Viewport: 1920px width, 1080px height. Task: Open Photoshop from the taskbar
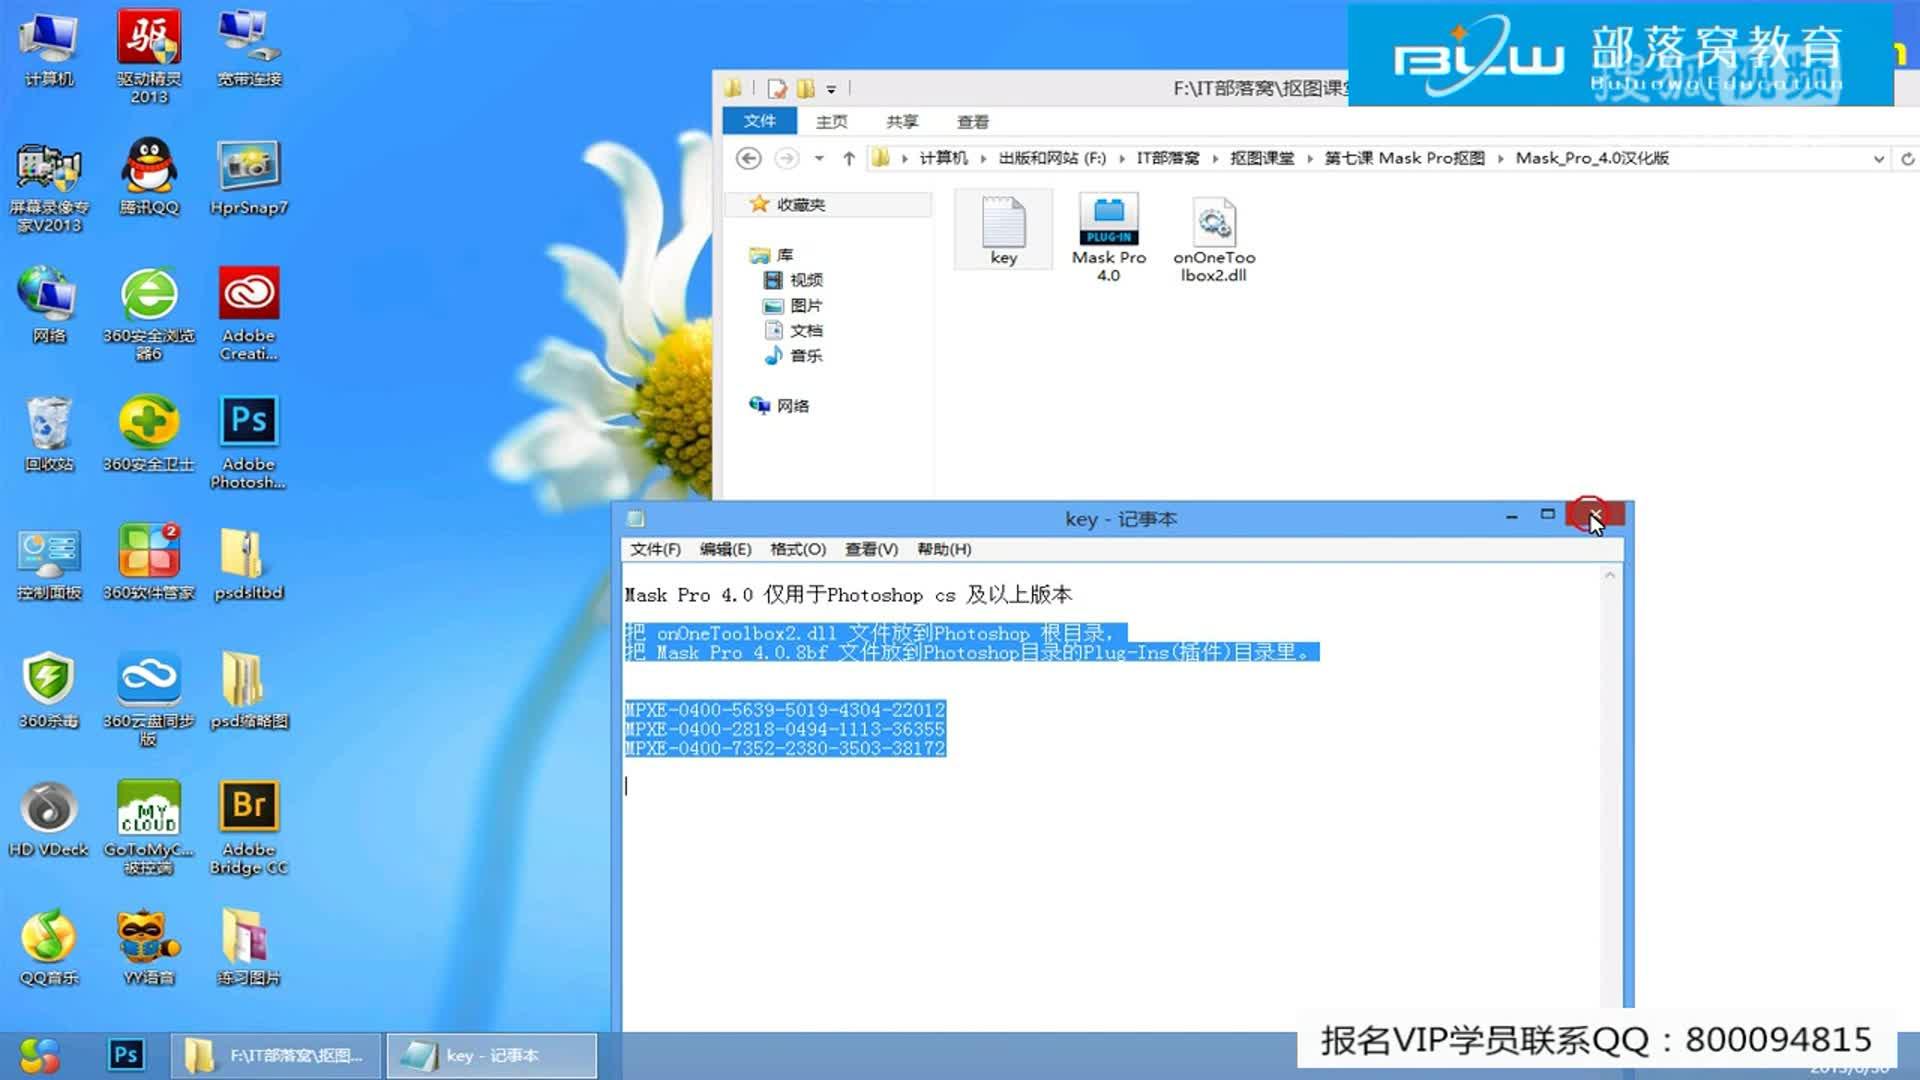coord(125,1053)
